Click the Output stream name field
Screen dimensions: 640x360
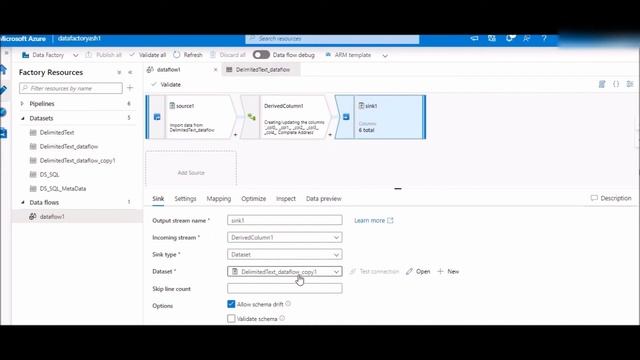[284, 220]
